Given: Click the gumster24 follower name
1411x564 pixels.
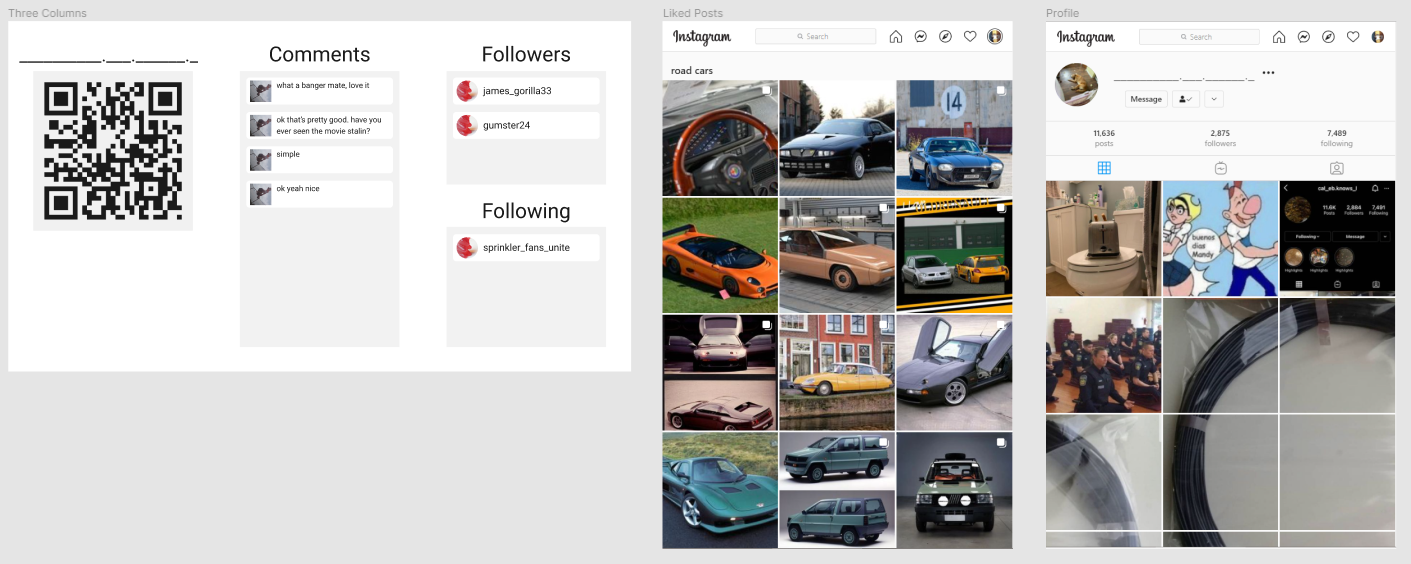Looking at the screenshot, I should point(506,125).
